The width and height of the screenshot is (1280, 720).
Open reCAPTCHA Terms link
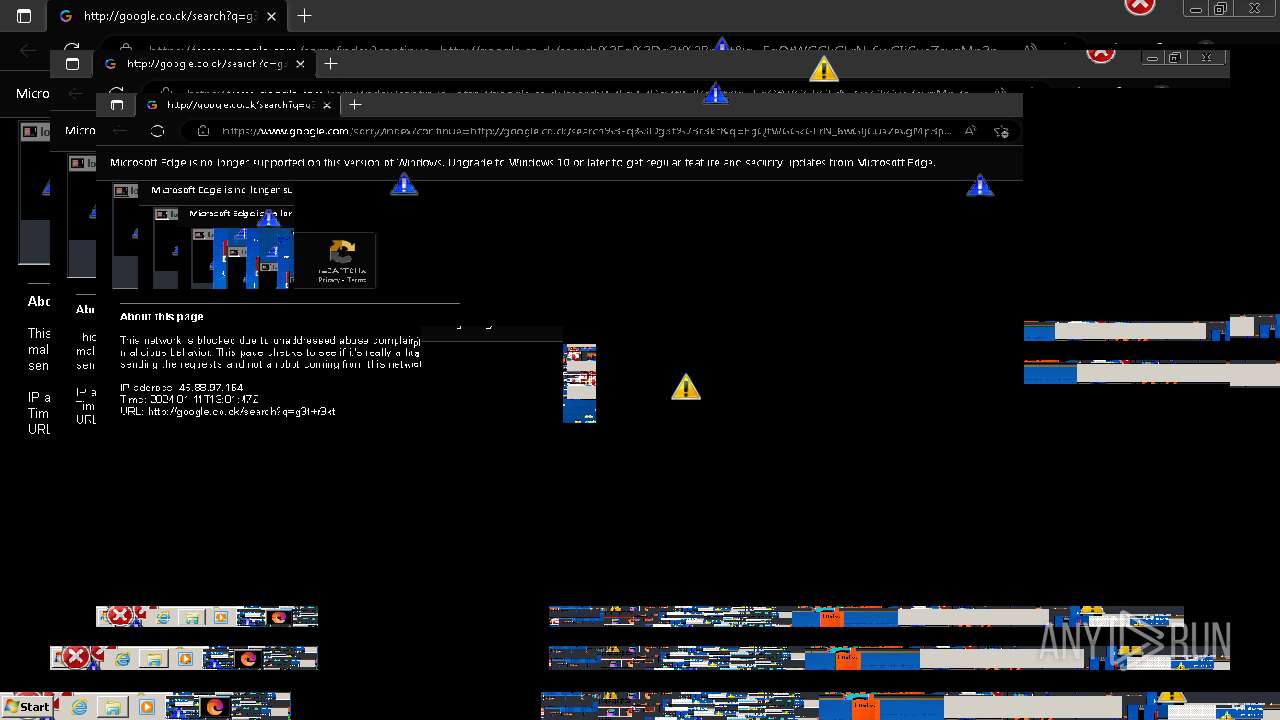(x=357, y=280)
